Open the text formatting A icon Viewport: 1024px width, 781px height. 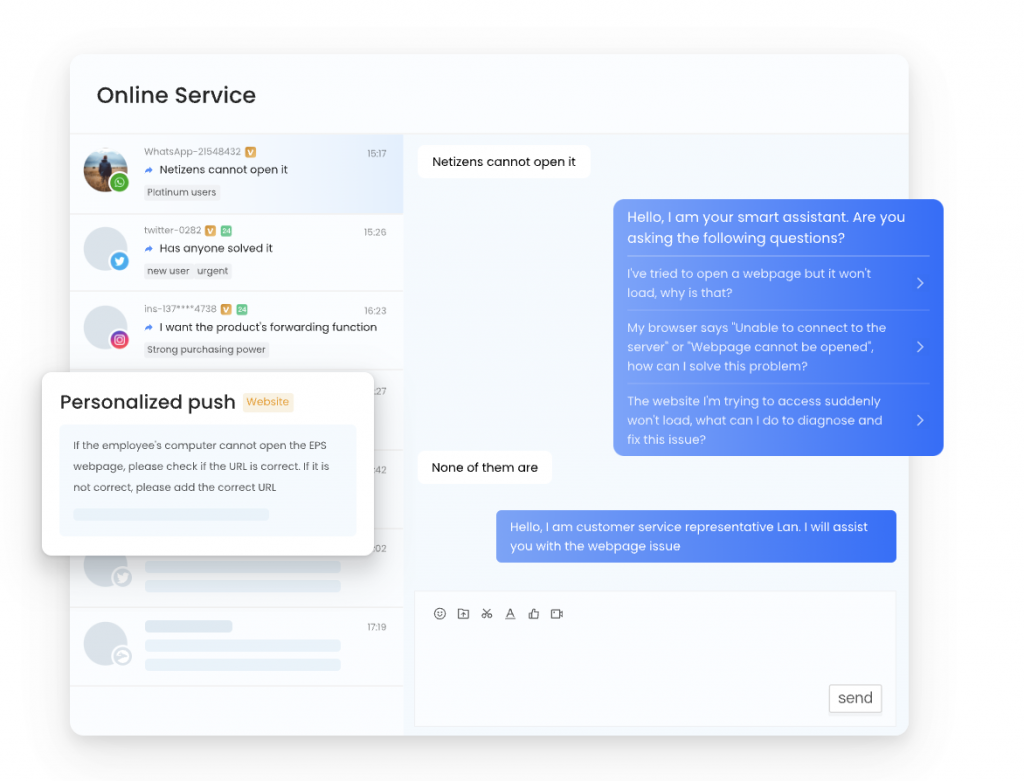pos(510,614)
